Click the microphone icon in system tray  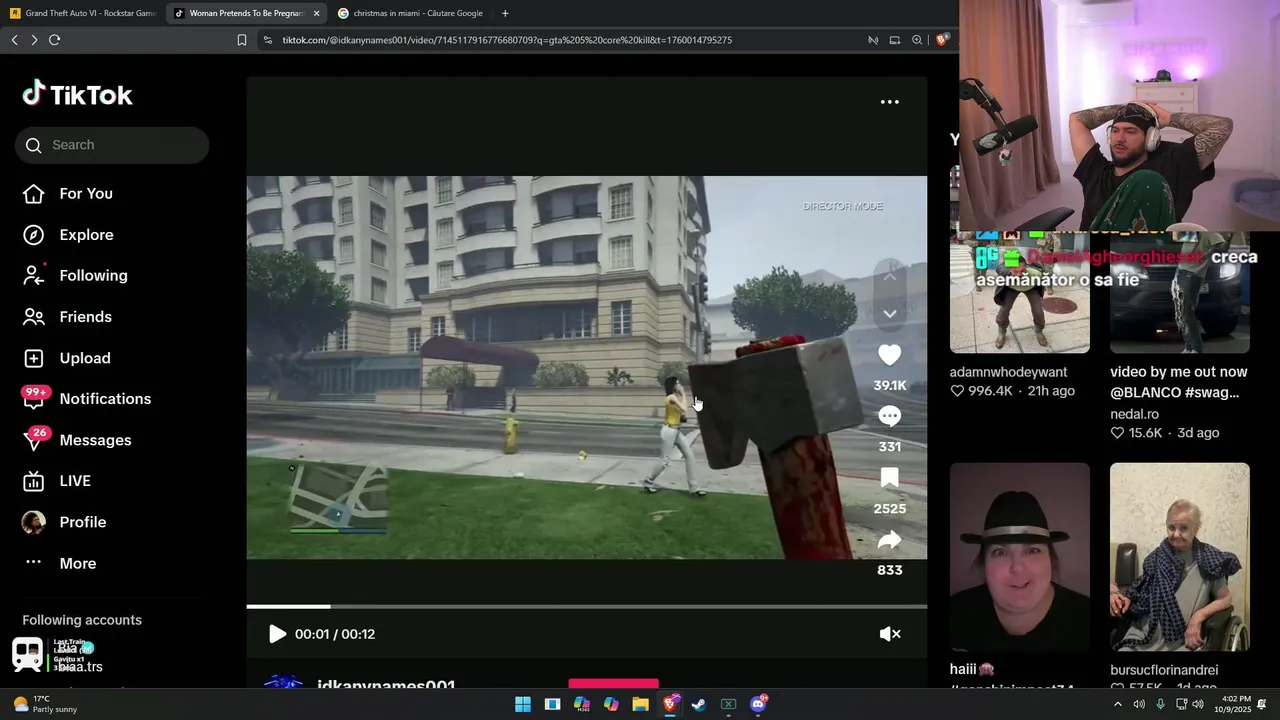click(x=1160, y=704)
